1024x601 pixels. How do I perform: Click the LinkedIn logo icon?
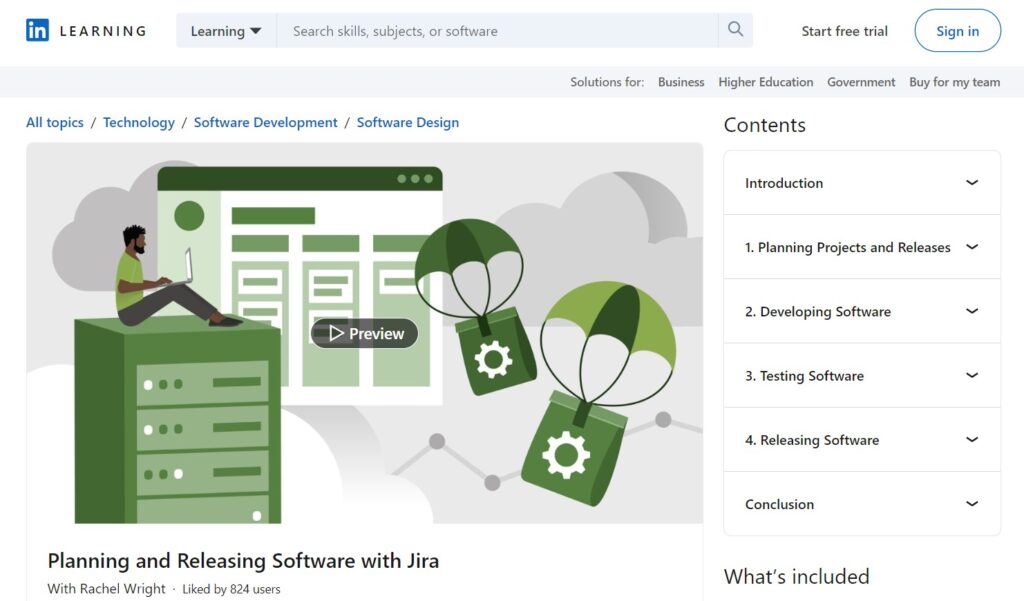37,30
